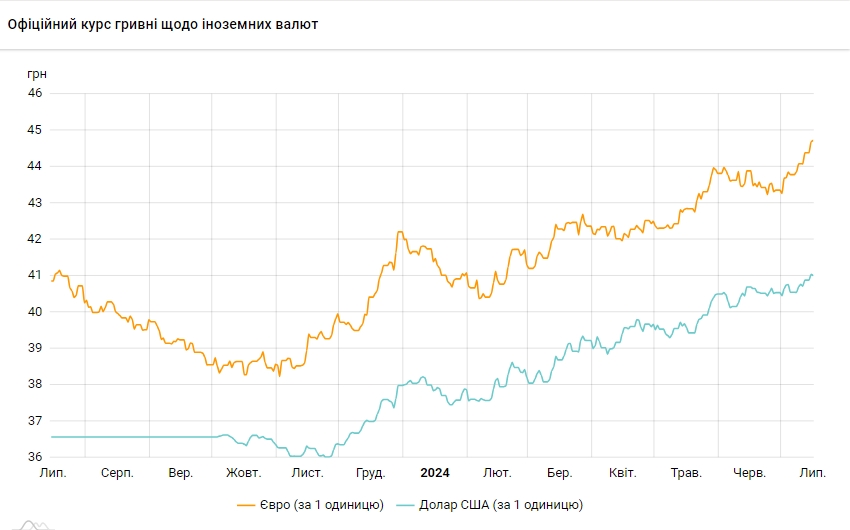Image resolution: width=850 pixels, height=530 pixels.
Task: Click the Серп. month label
Action: pyautogui.click(x=117, y=472)
